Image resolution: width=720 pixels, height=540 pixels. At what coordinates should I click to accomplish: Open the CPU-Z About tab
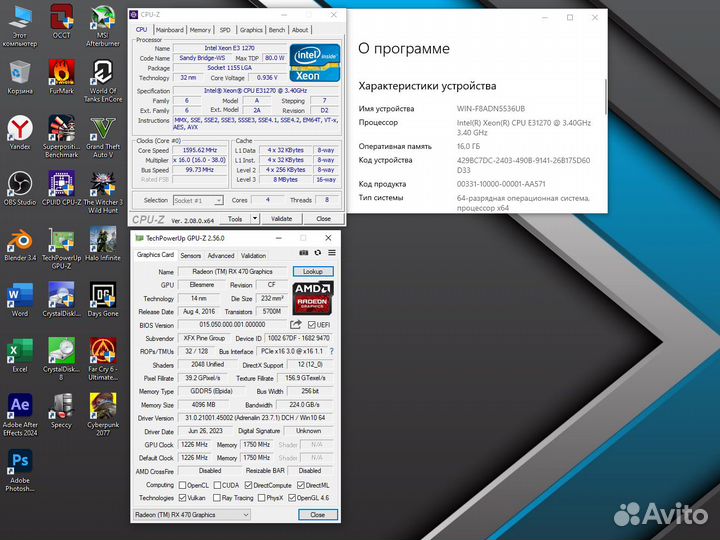click(x=300, y=30)
